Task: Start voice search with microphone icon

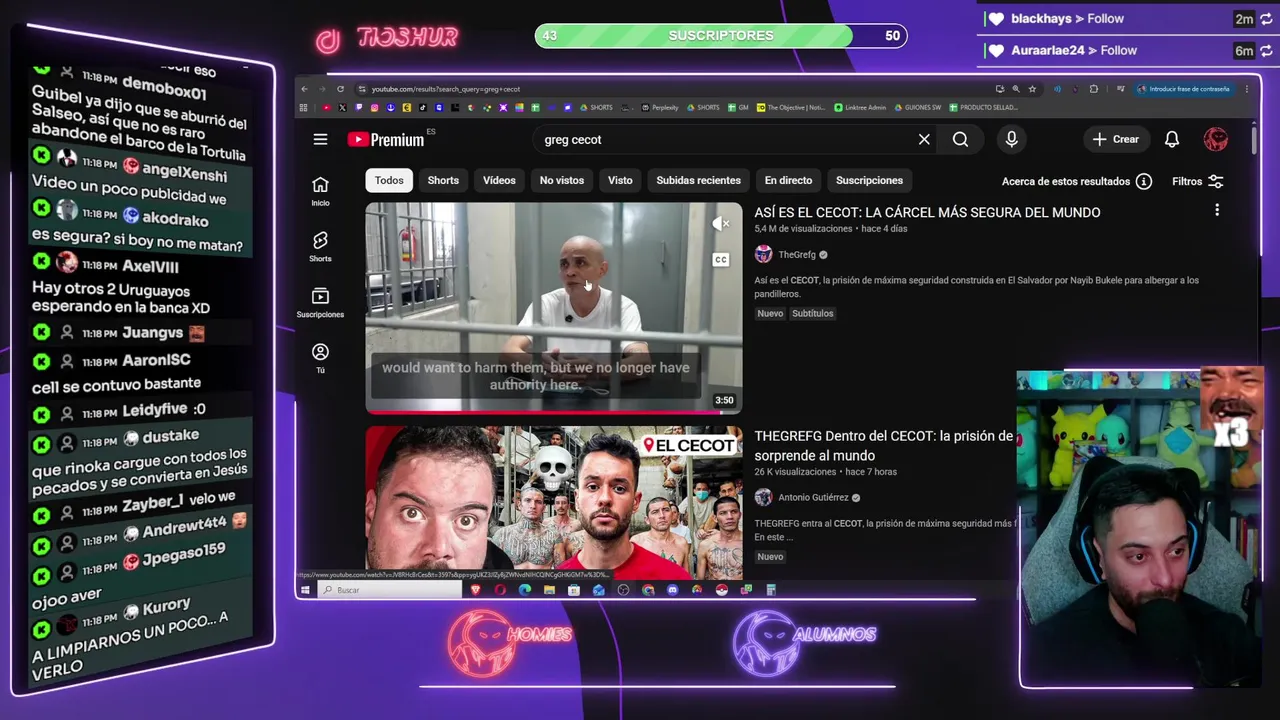Action: pyautogui.click(x=1011, y=139)
